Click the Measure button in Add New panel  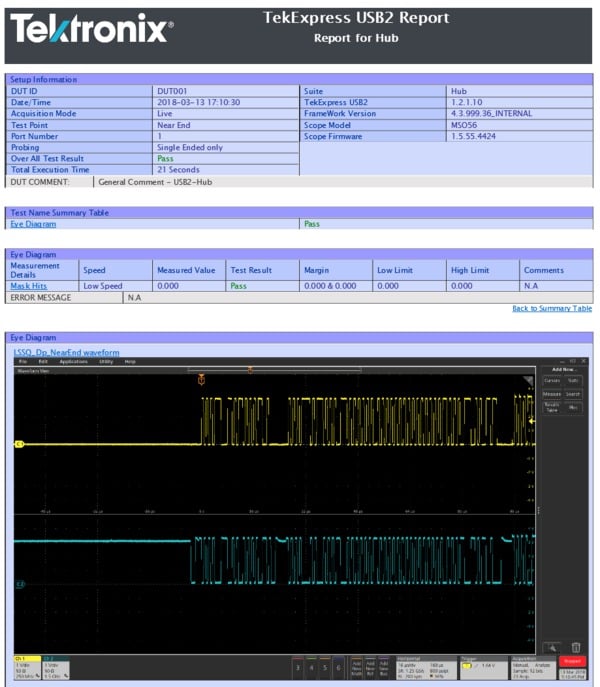click(x=552, y=394)
